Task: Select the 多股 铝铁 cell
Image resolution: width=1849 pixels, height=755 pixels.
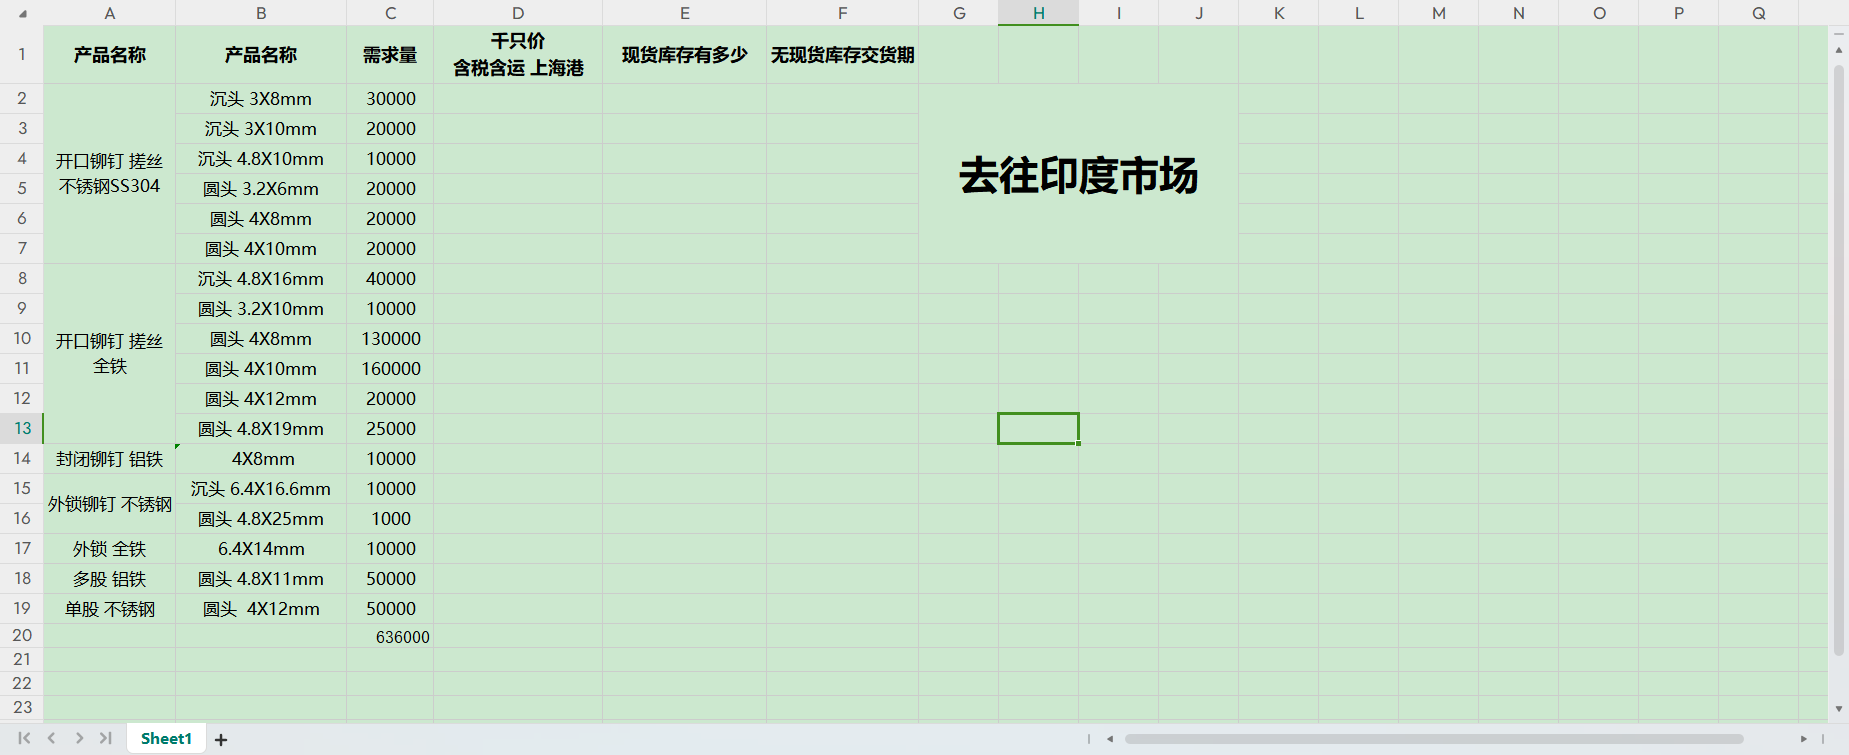Action: (x=110, y=579)
